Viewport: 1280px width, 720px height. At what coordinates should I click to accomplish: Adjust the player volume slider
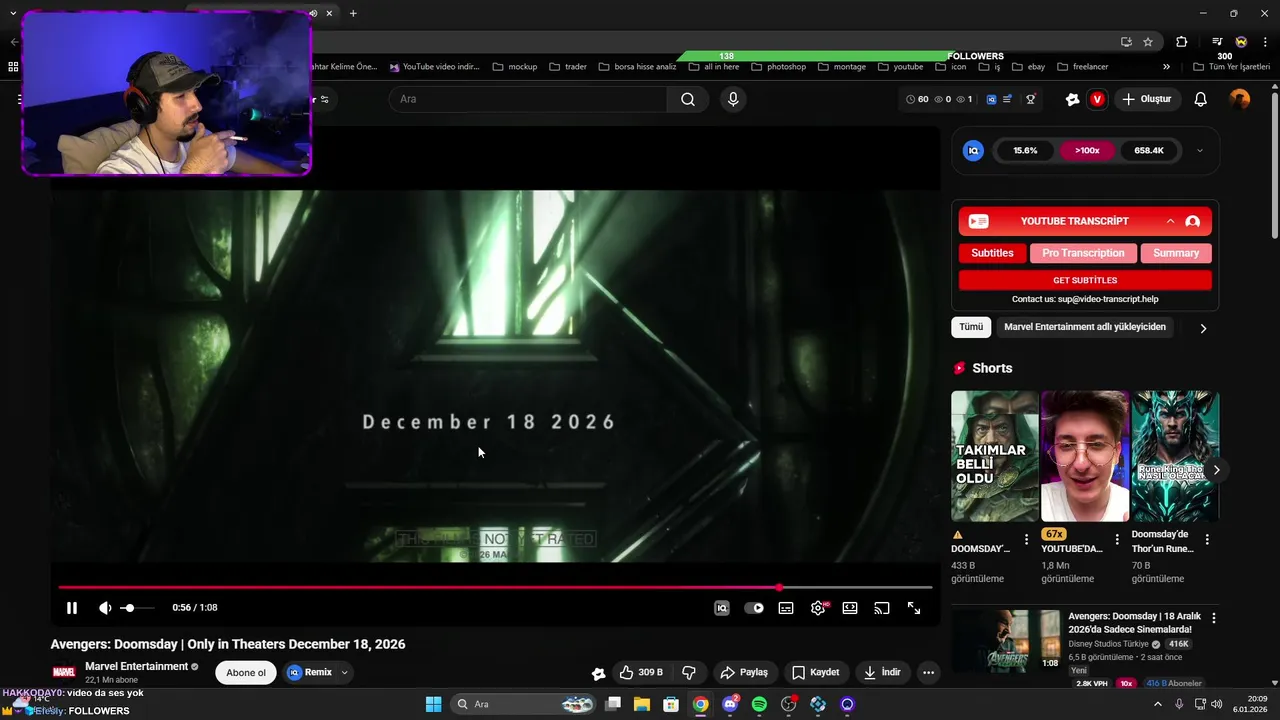(137, 608)
